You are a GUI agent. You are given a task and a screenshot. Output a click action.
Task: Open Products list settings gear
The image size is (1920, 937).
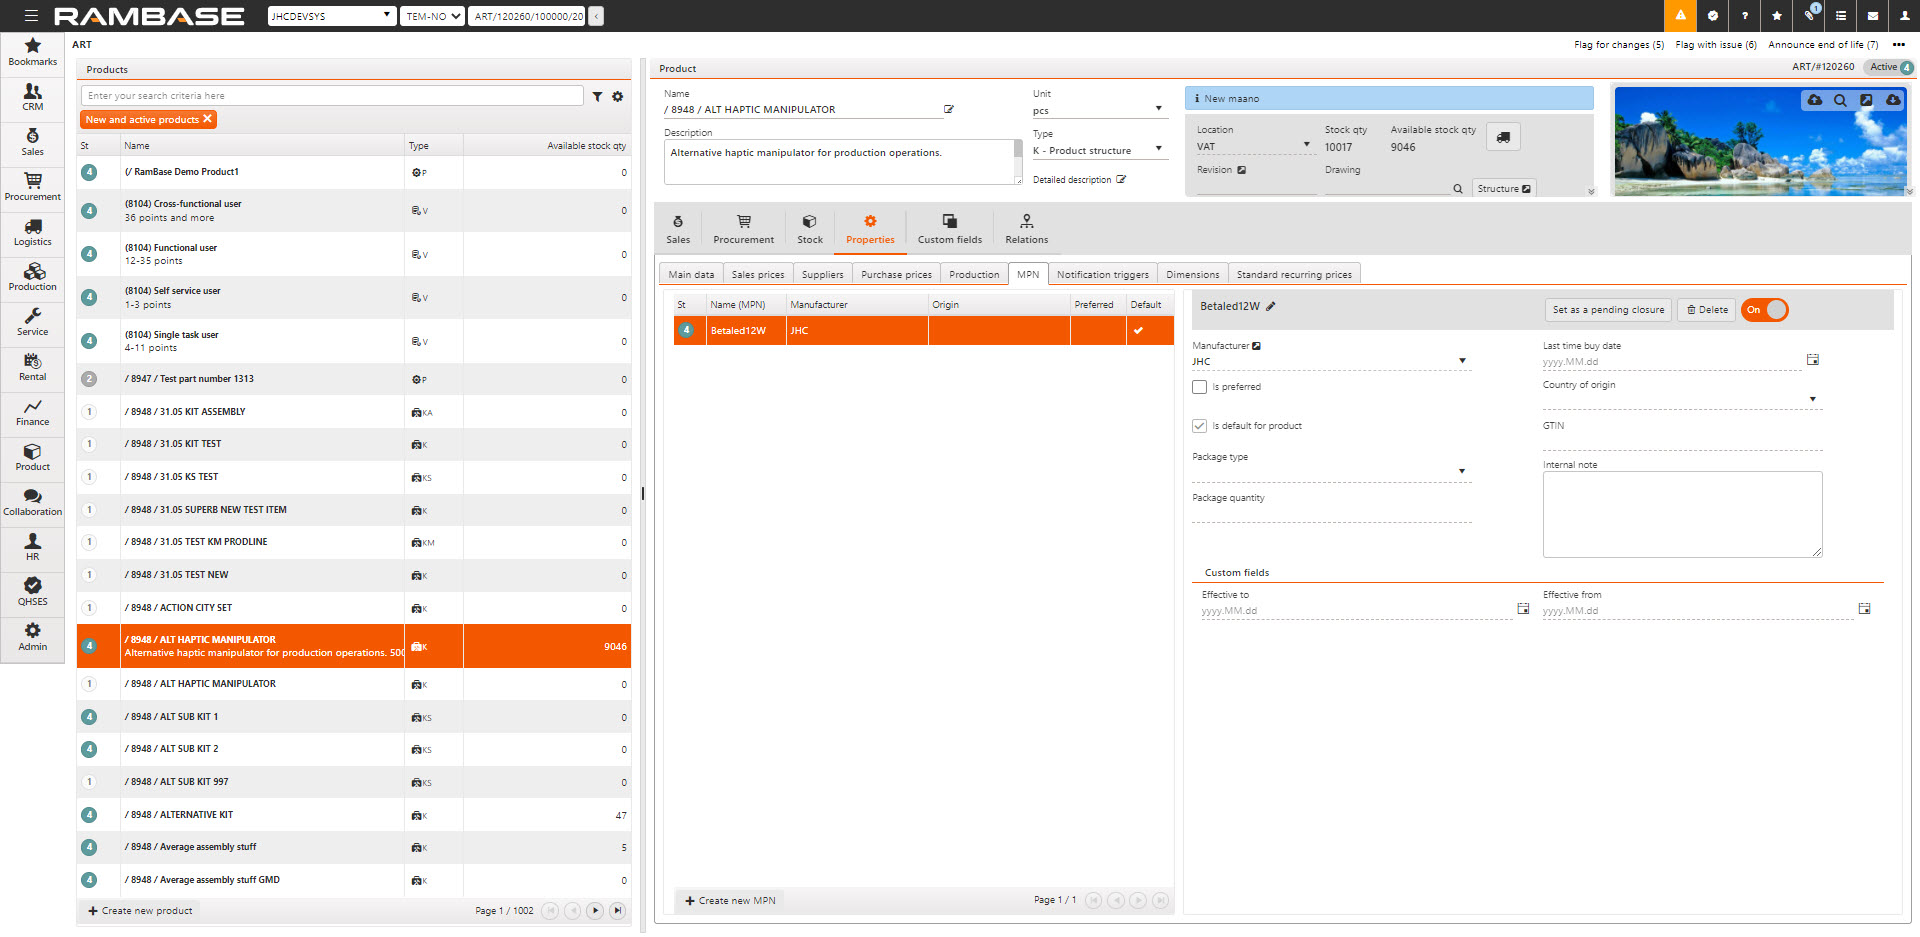pyautogui.click(x=618, y=96)
